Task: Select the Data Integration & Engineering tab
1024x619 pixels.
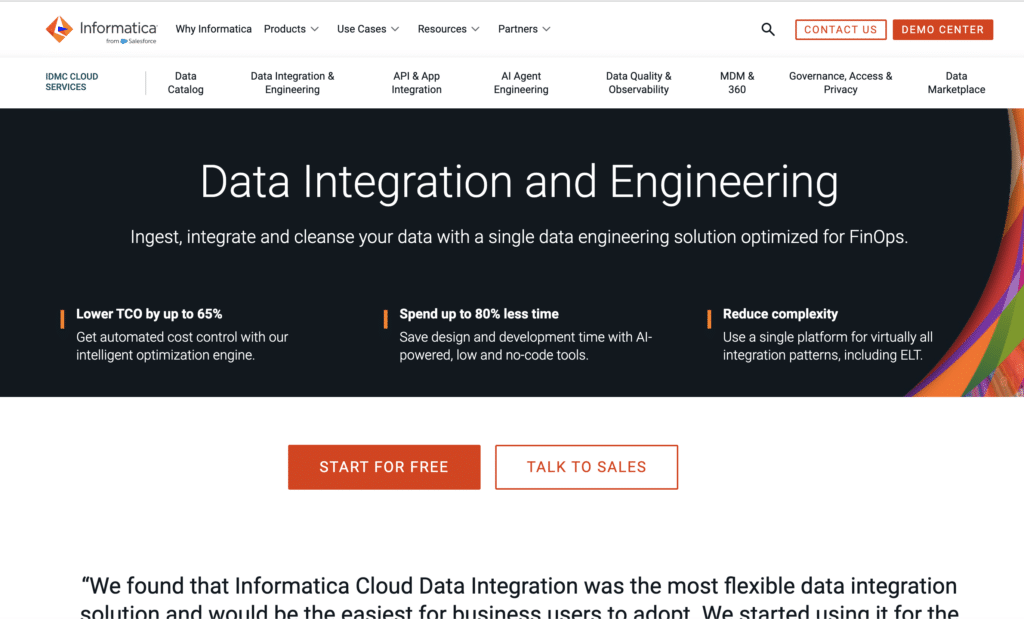Action: tap(291, 82)
